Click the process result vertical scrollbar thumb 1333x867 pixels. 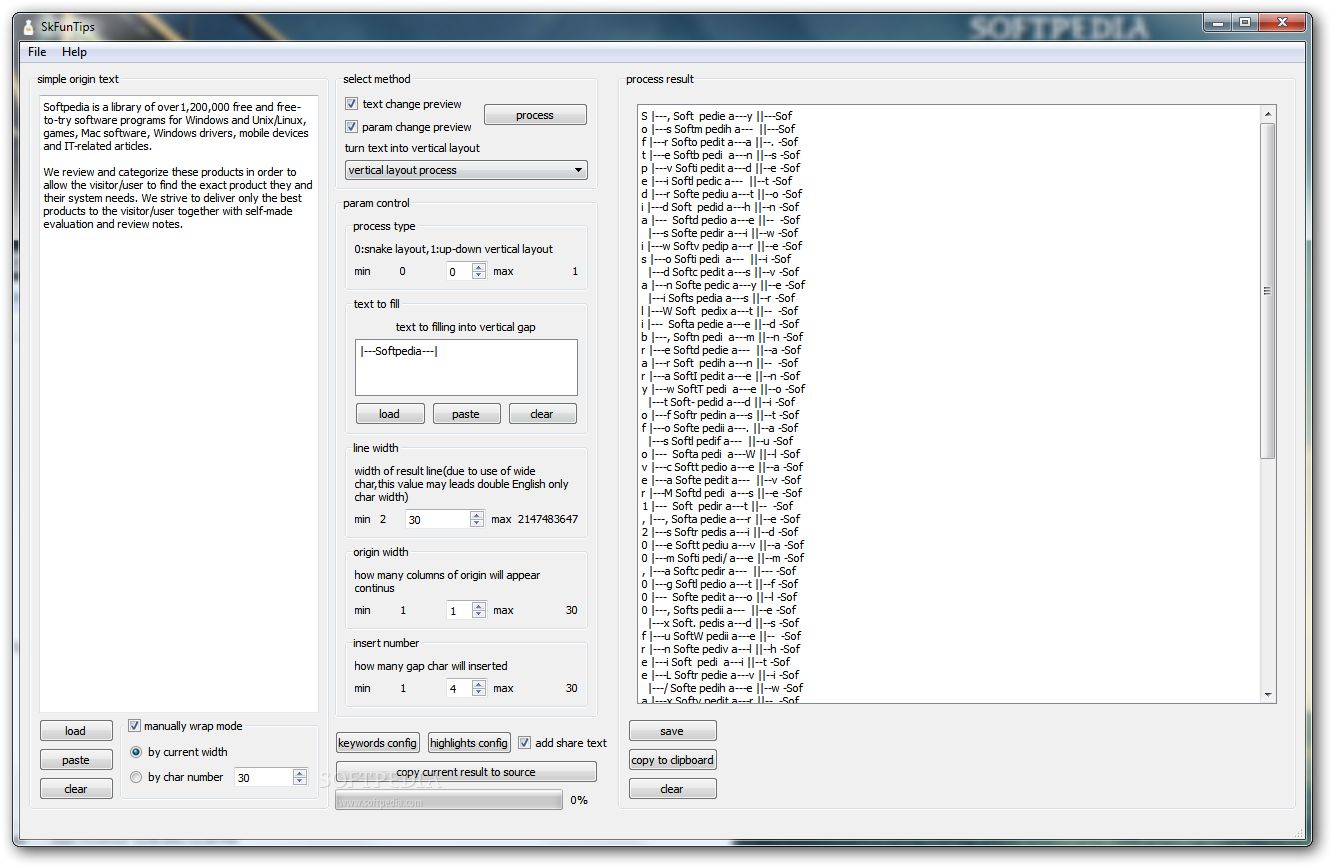pos(1268,291)
